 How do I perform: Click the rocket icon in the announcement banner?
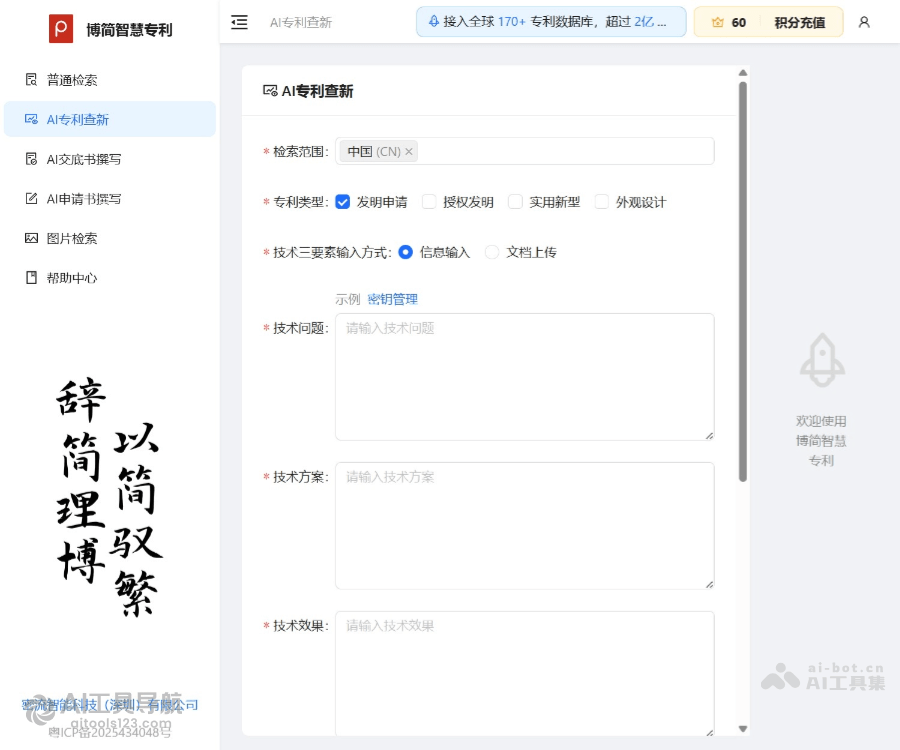tap(434, 22)
